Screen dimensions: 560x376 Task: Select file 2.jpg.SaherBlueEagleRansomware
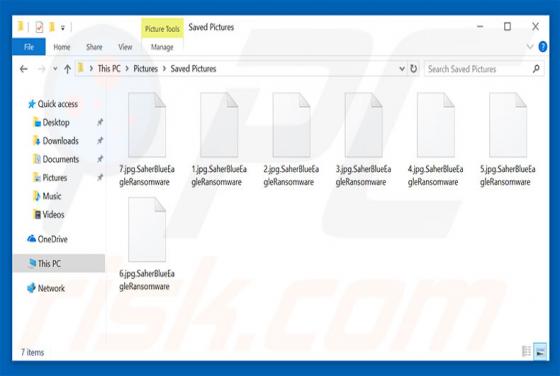tap(291, 140)
